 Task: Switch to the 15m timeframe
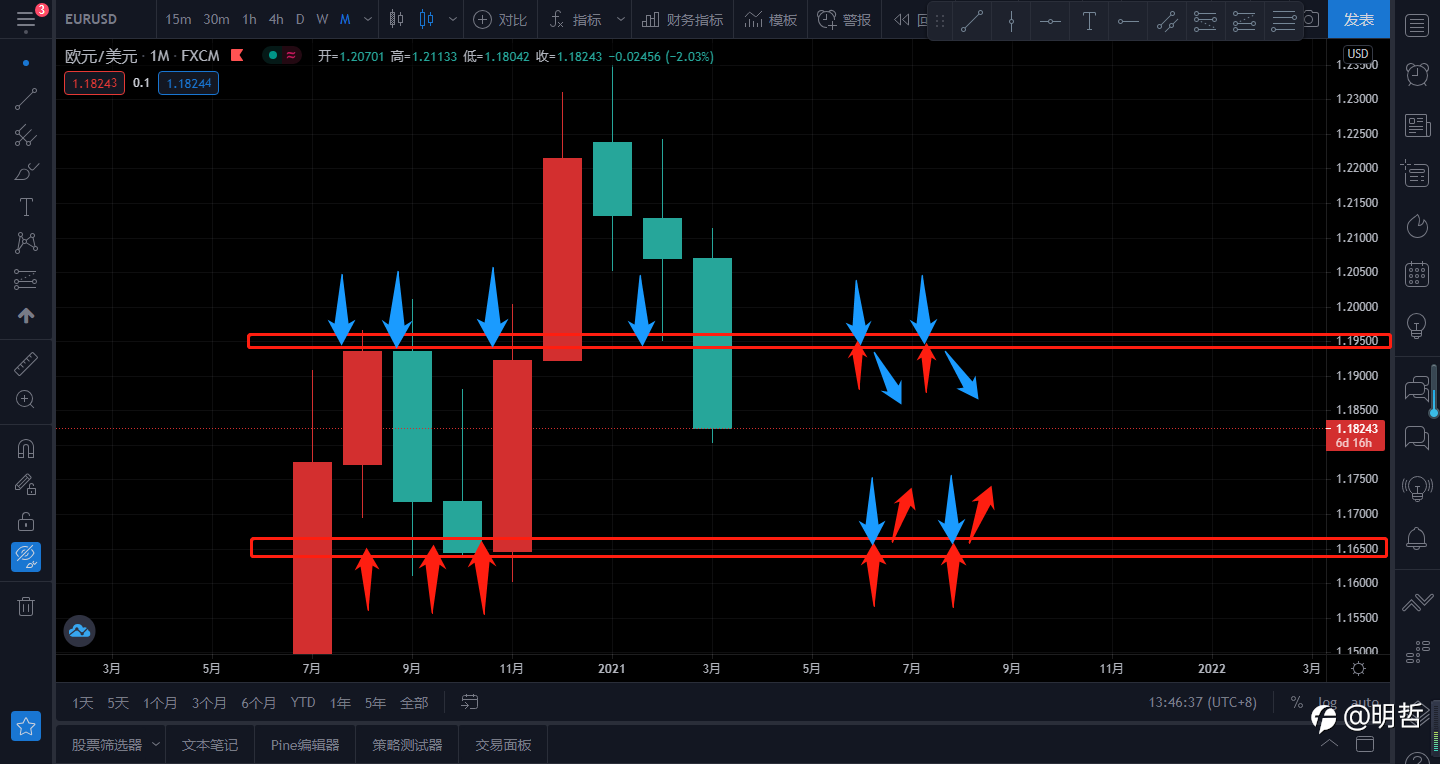[179, 19]
